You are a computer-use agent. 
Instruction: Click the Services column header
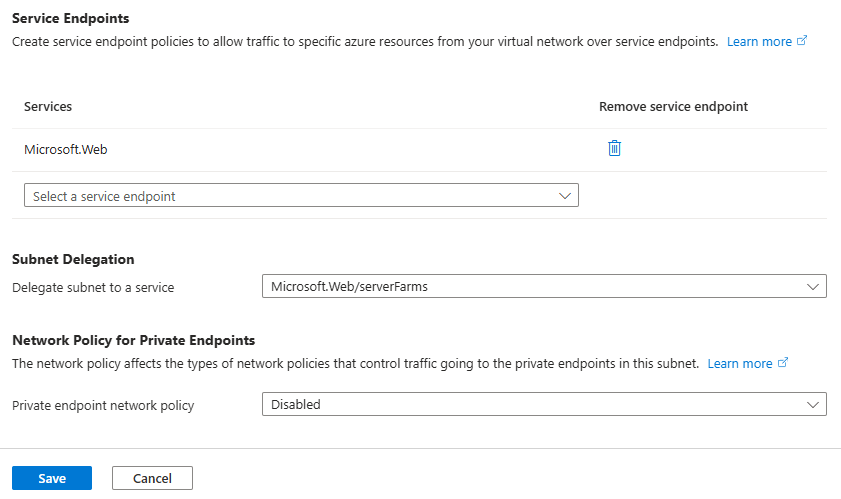(48, 106)
